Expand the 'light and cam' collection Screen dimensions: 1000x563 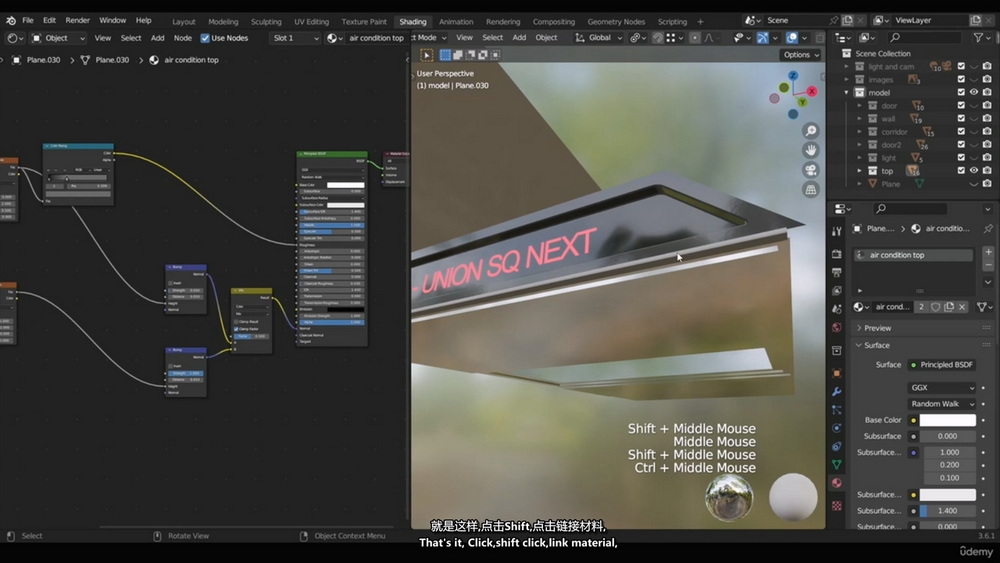point(846,66)
